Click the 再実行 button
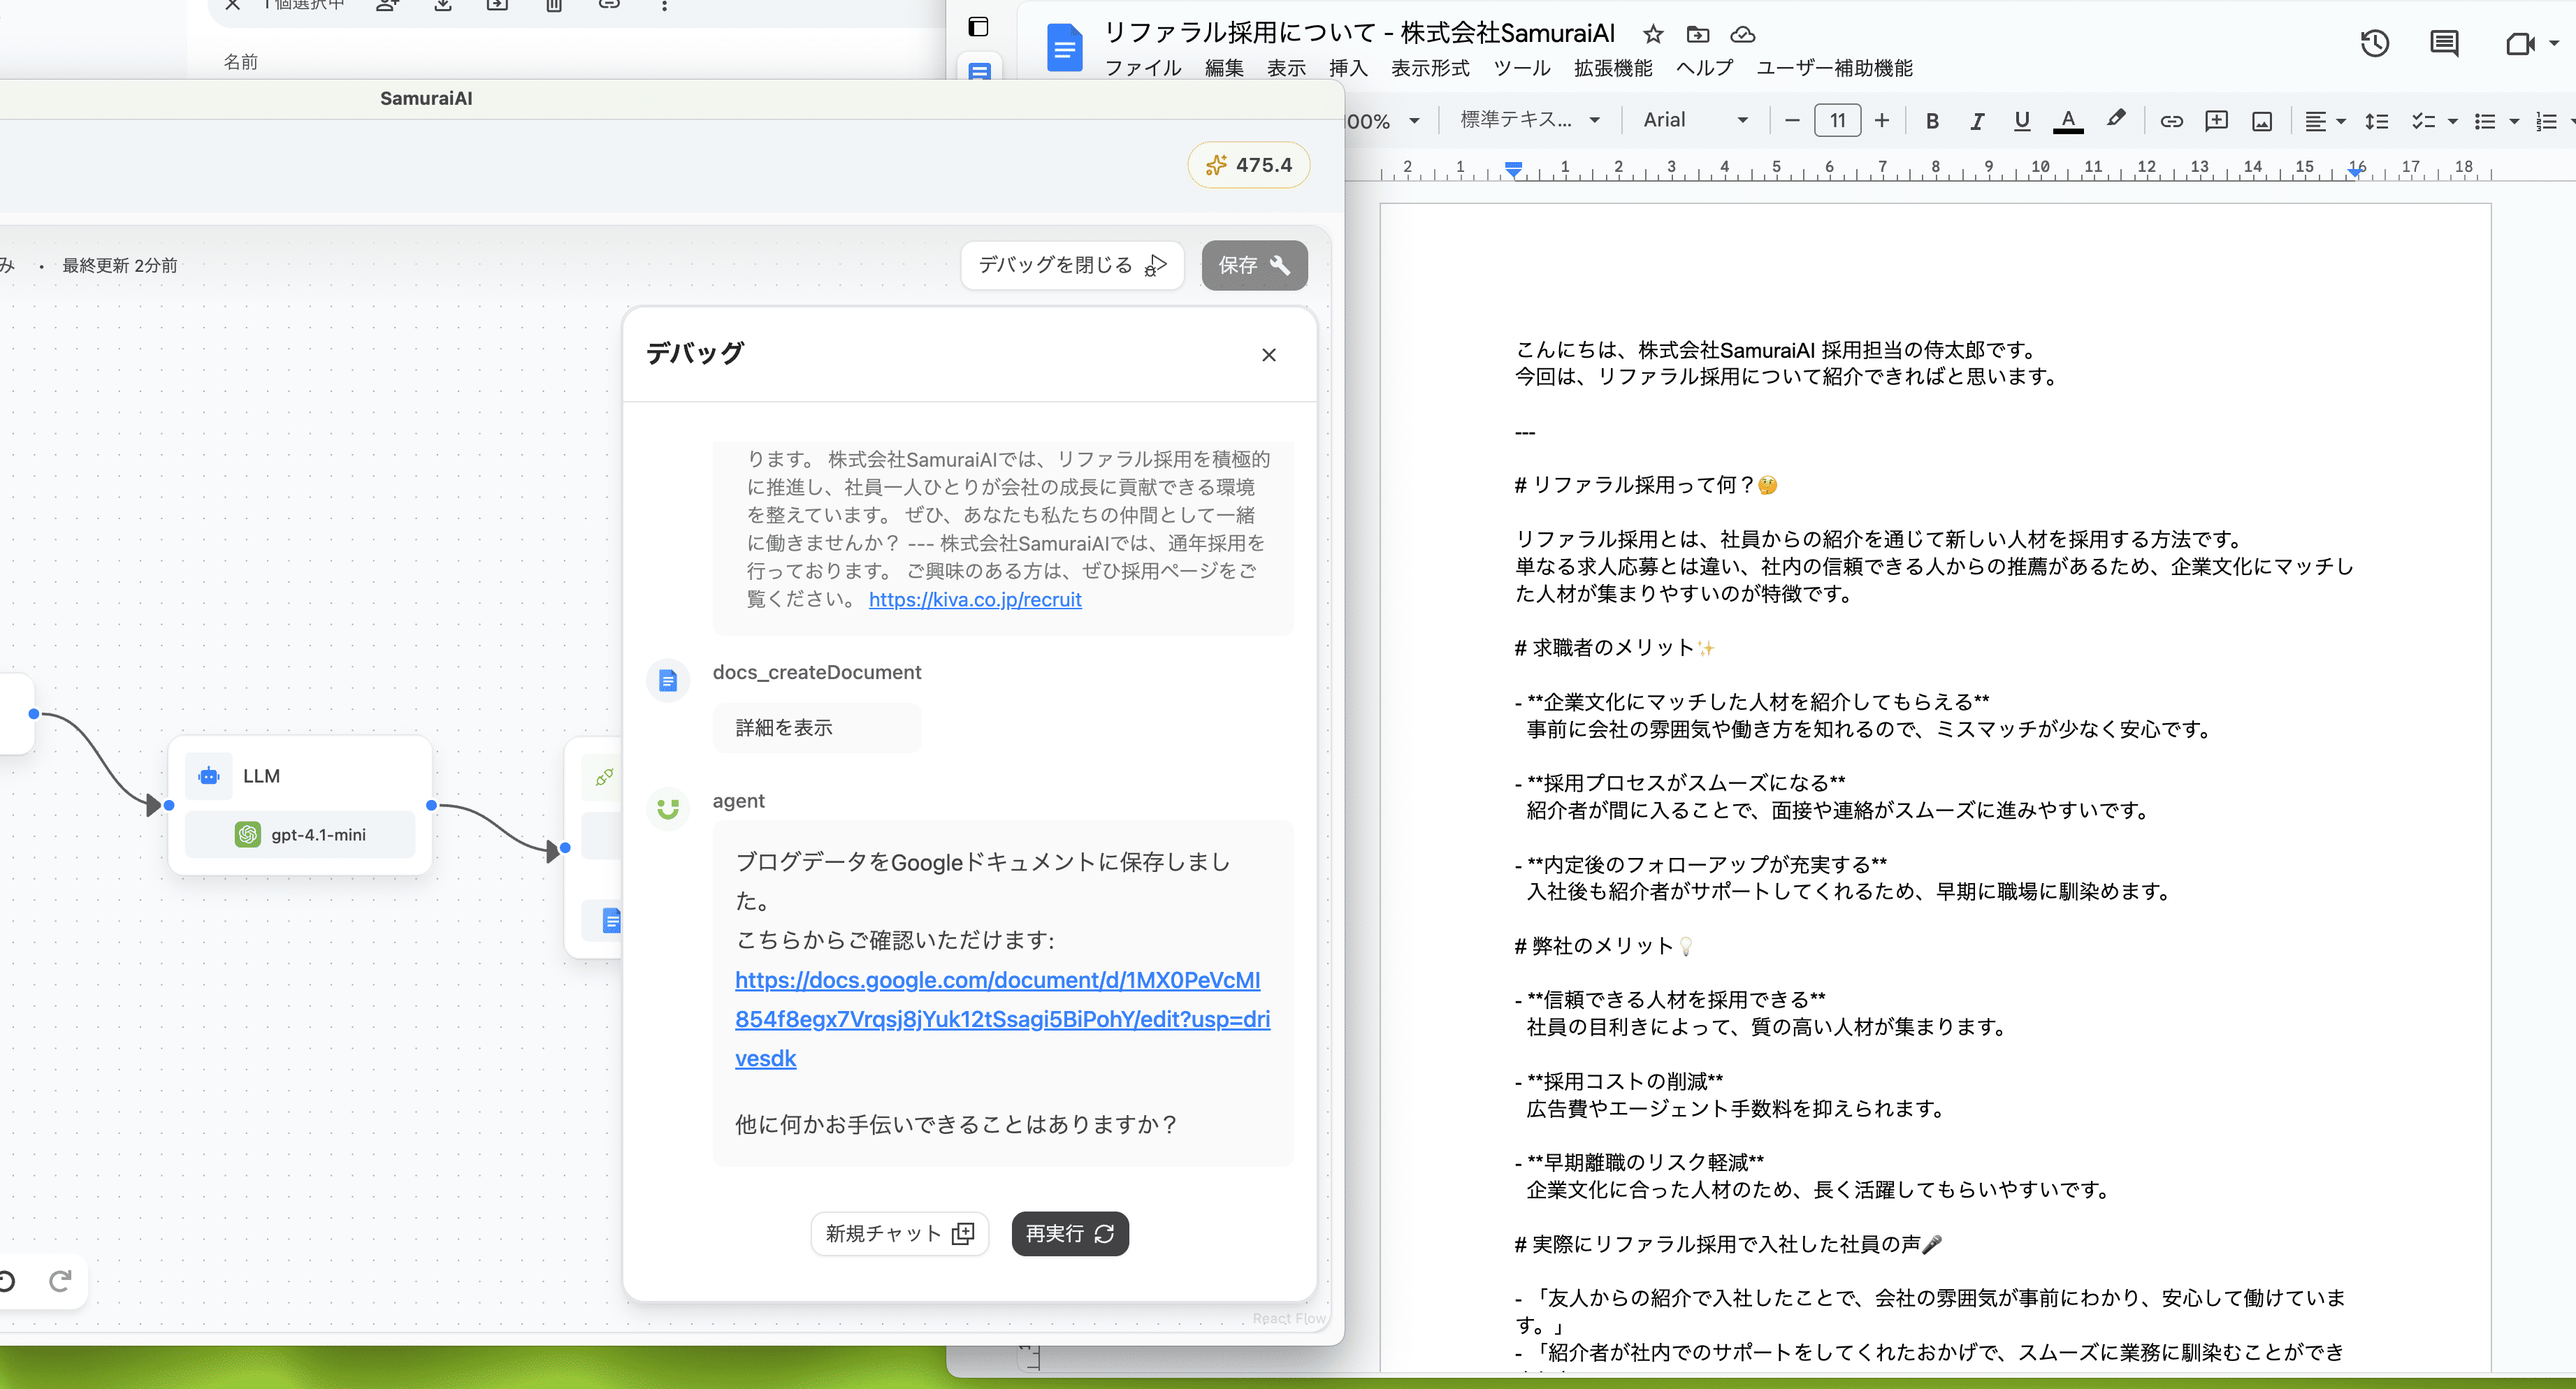This screenshot has height=1389, width=2576. pos(1069,1233)
